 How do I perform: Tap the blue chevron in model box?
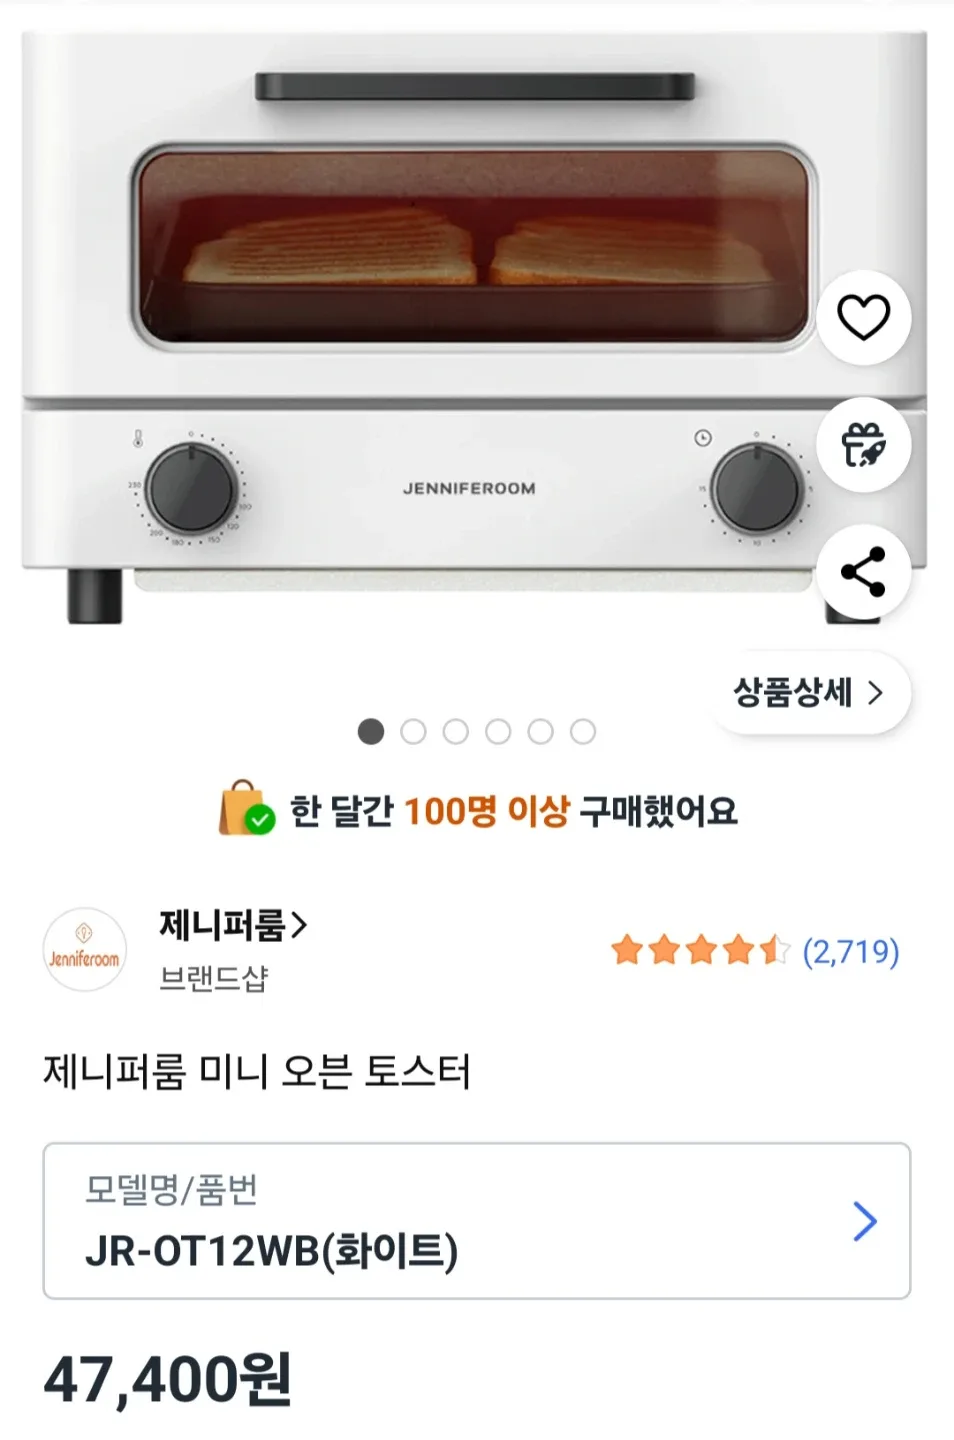pyautogui.click(x=865, y=1221)
